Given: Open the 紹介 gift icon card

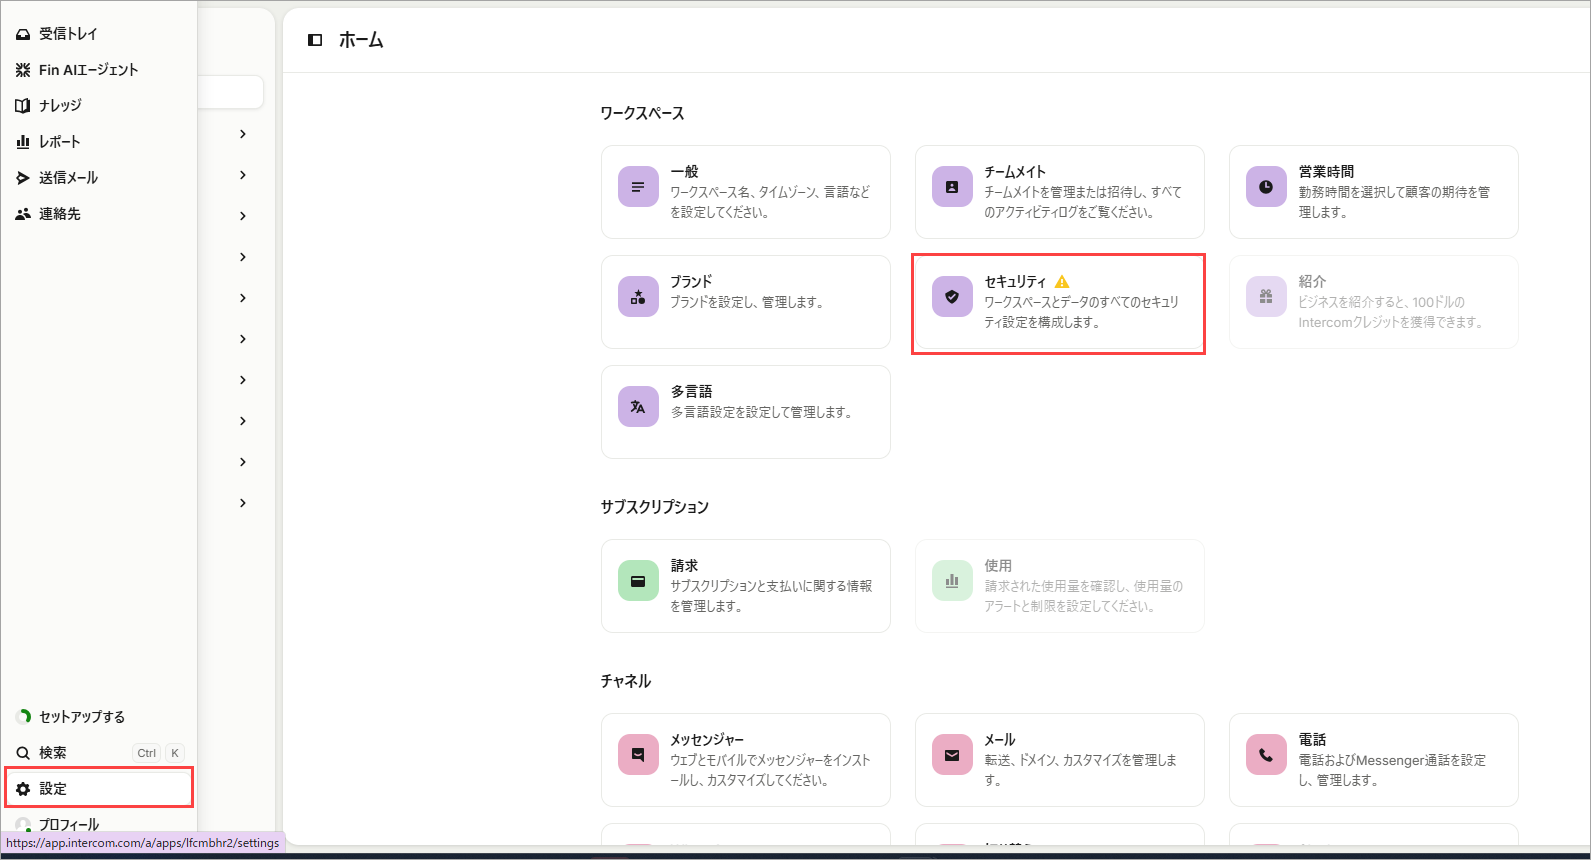Looking at the screenshot, I should click(1266, 297).
